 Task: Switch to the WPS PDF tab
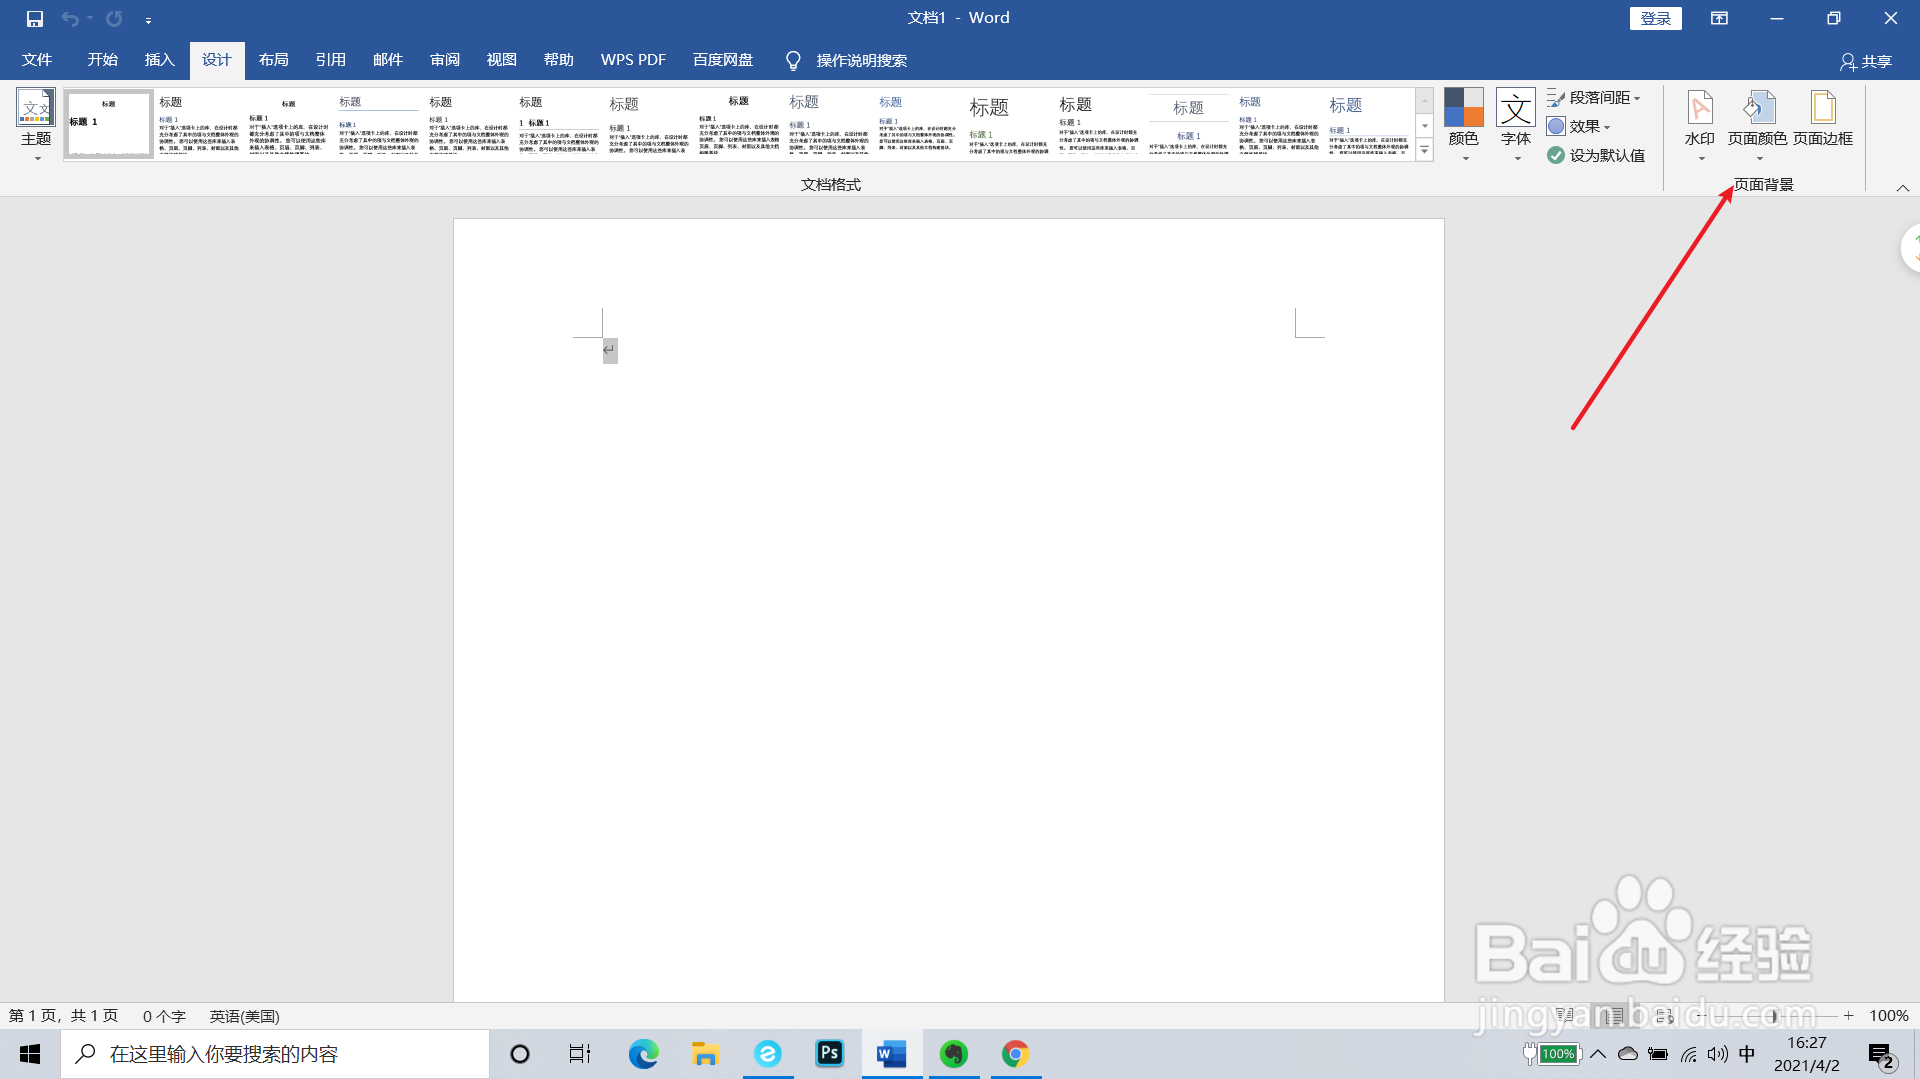[633, 60]
